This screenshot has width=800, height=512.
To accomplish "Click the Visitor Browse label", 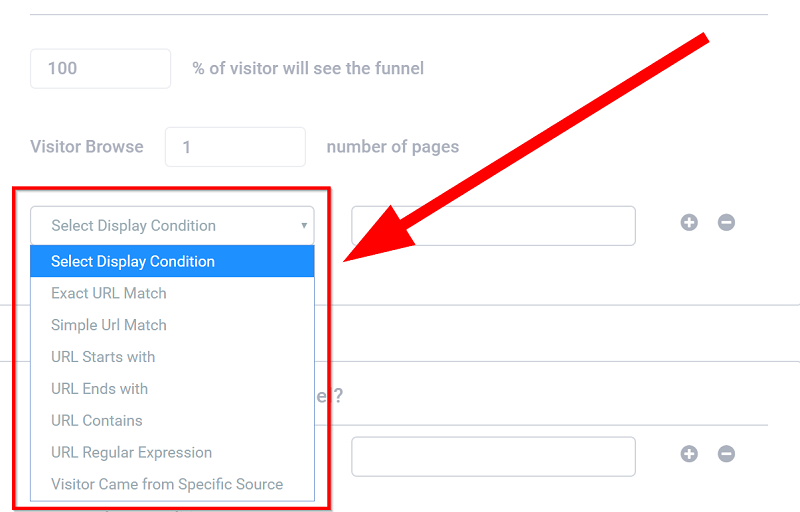I will click(x=87, y=147).
